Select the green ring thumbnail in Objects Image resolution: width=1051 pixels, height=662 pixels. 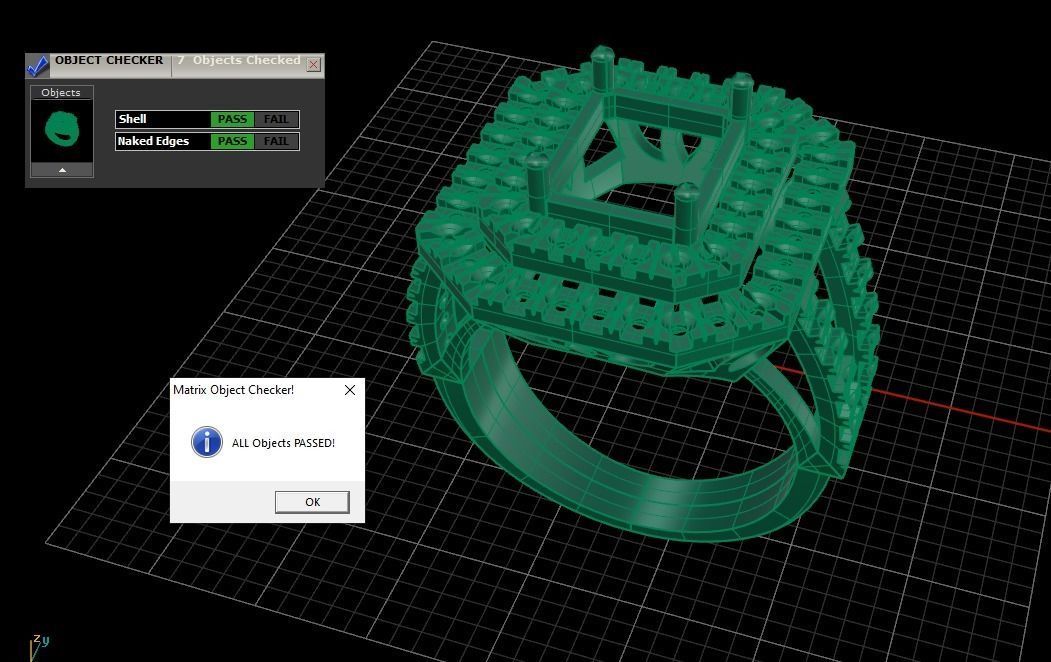pos(62,129)
